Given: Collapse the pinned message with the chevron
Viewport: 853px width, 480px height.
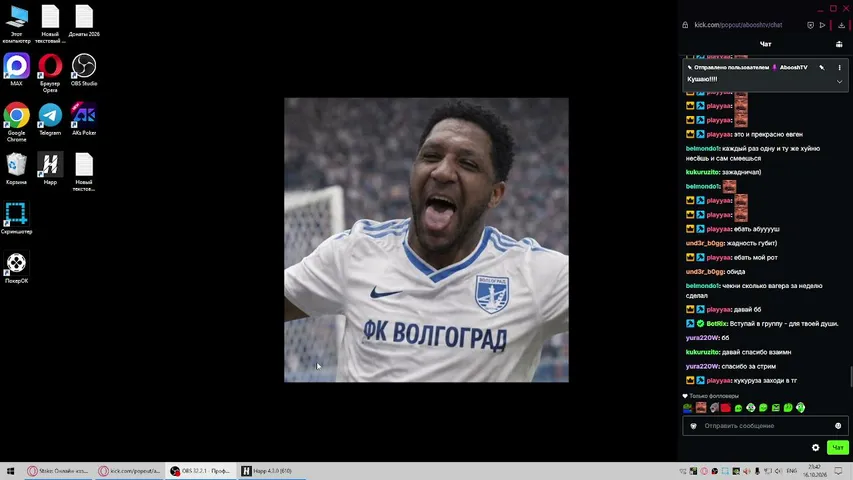Looking at the screenshot, I should (x=839, y=82).
